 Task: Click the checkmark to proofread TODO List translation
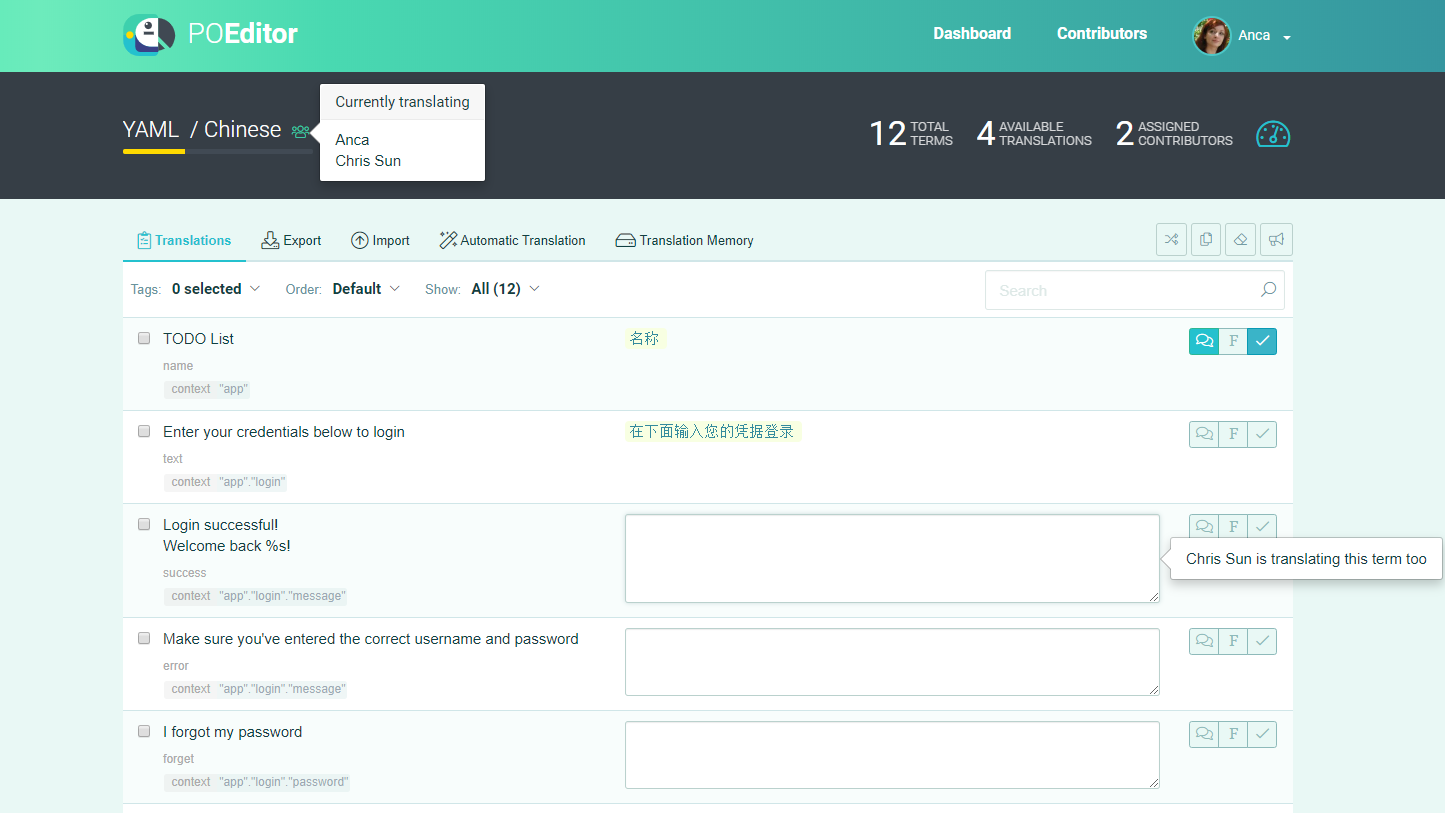(x=1262, y=341)
